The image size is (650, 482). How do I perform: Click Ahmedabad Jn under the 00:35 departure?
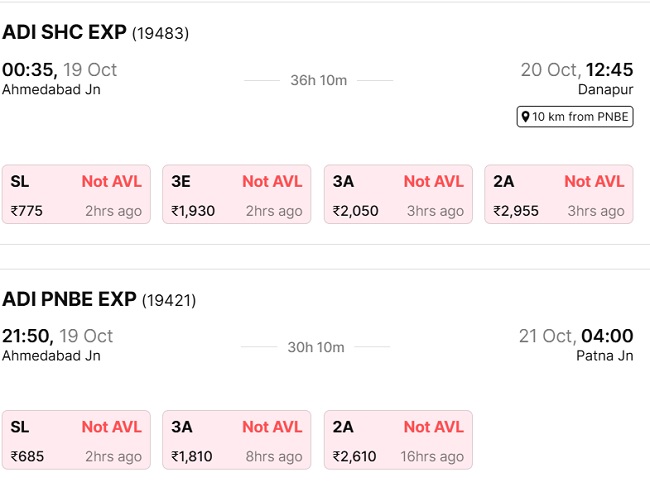pos(51,89)
